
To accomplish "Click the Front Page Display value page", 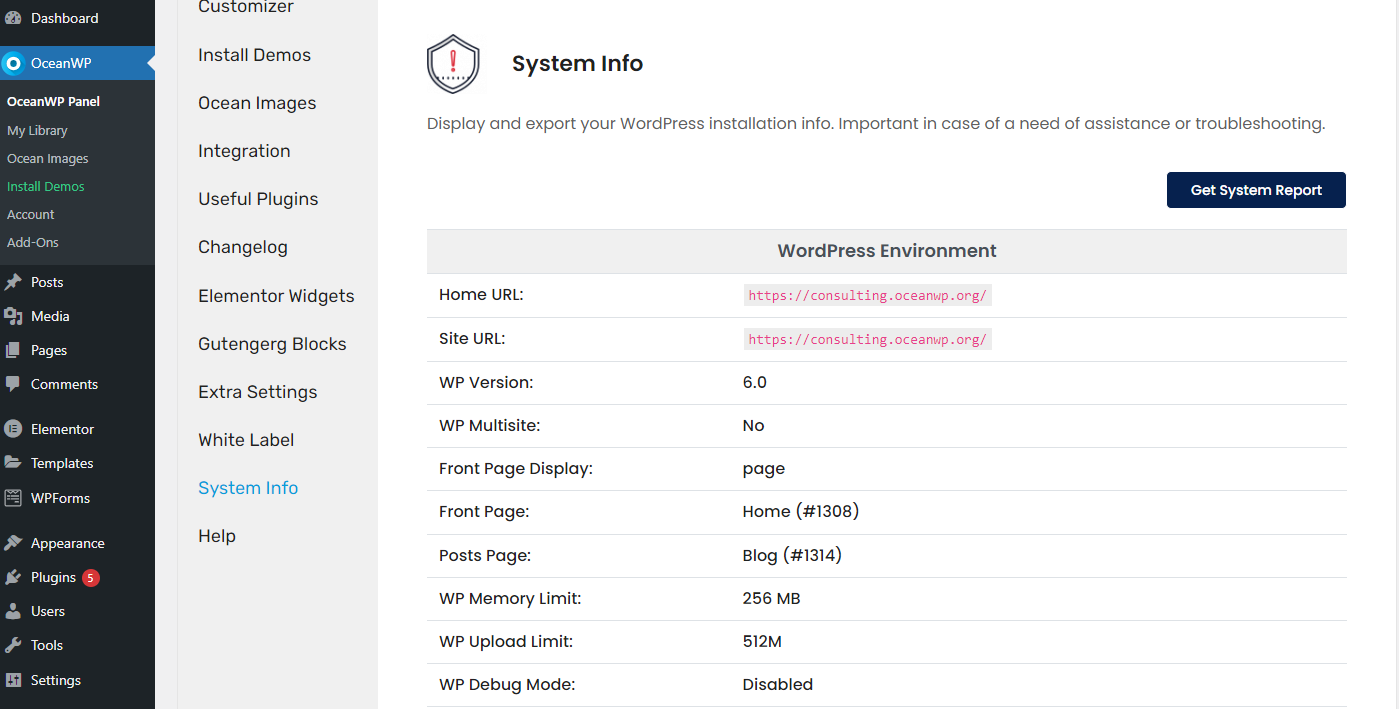I will coord(764,468).
